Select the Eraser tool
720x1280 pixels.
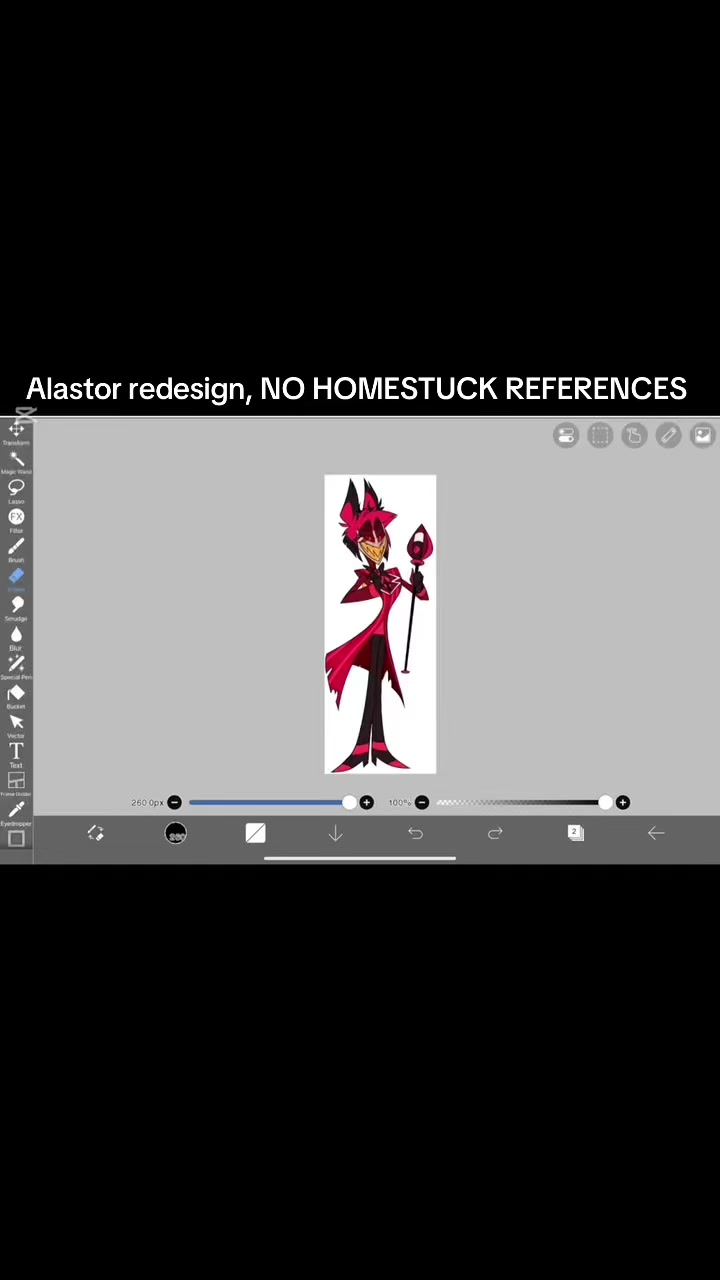click(16, 578)
